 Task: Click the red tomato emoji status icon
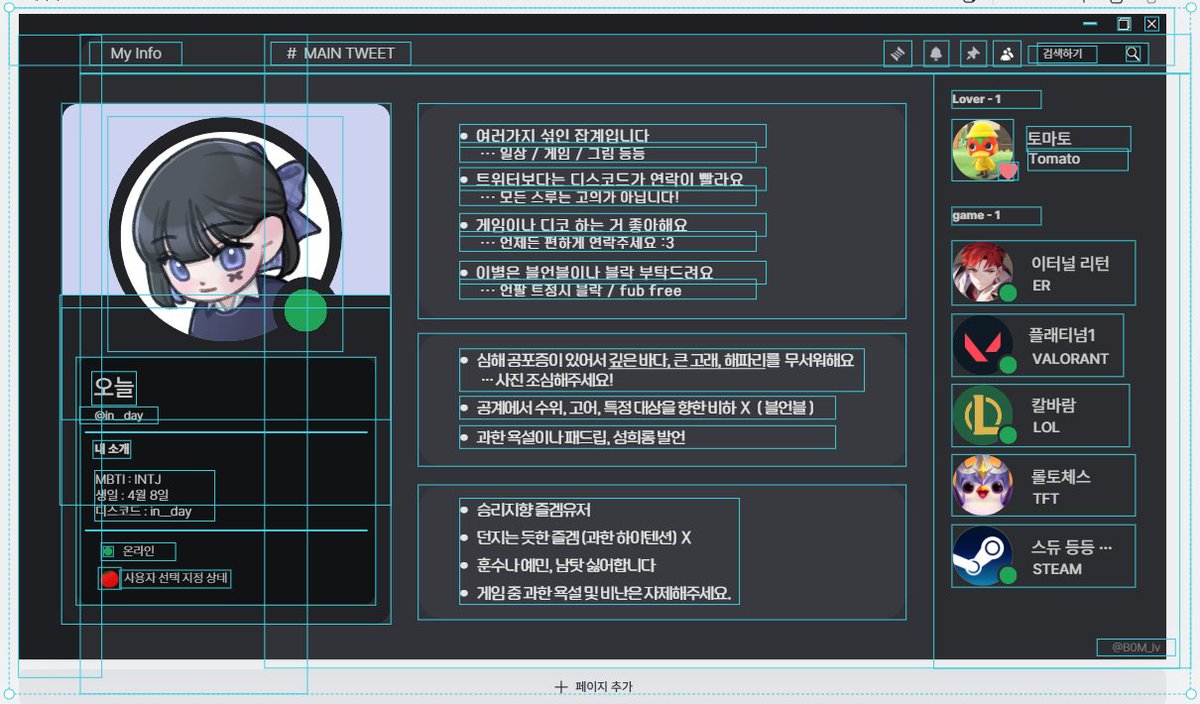109,578
